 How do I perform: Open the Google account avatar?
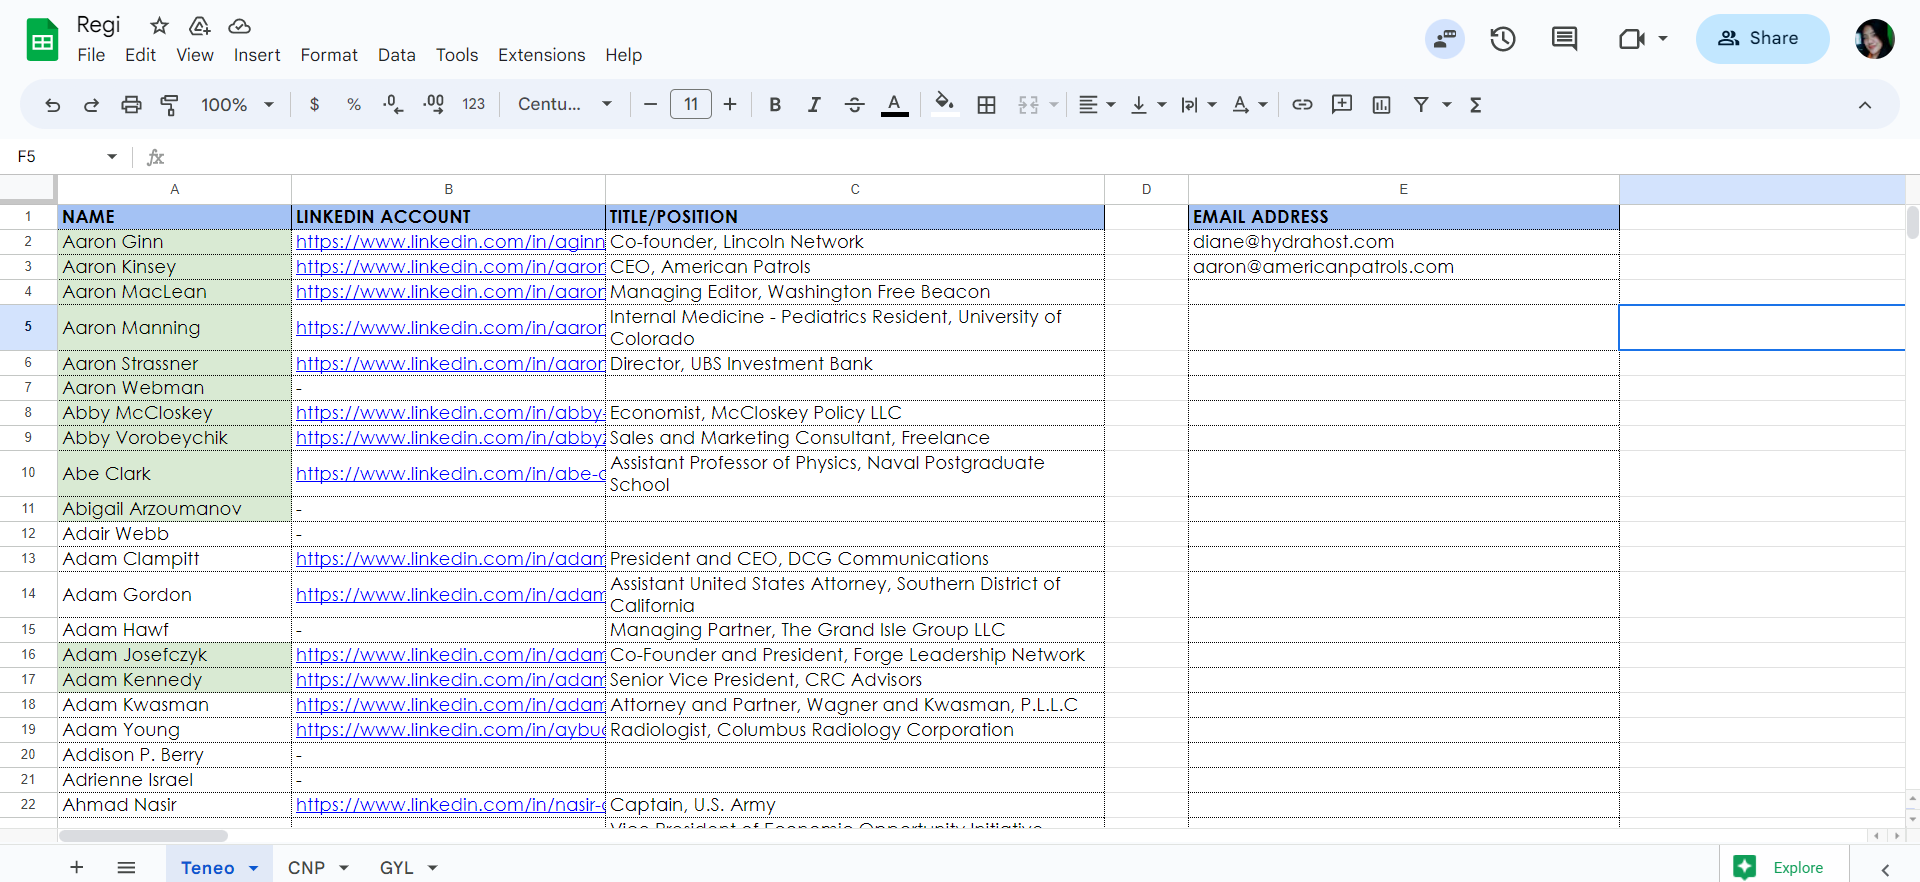click(x=1875, y=39)
